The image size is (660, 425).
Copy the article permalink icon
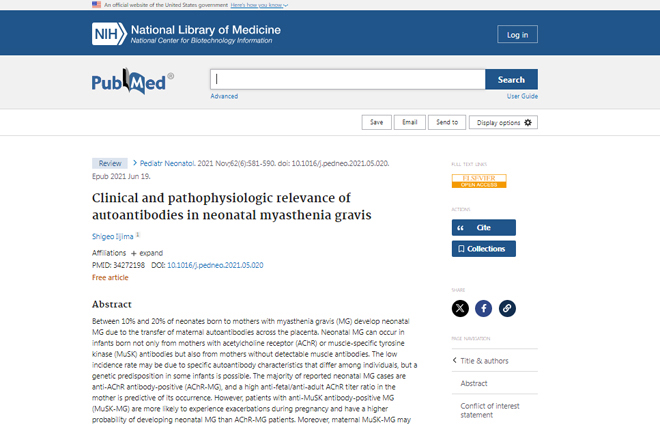(x=507, y=308)
